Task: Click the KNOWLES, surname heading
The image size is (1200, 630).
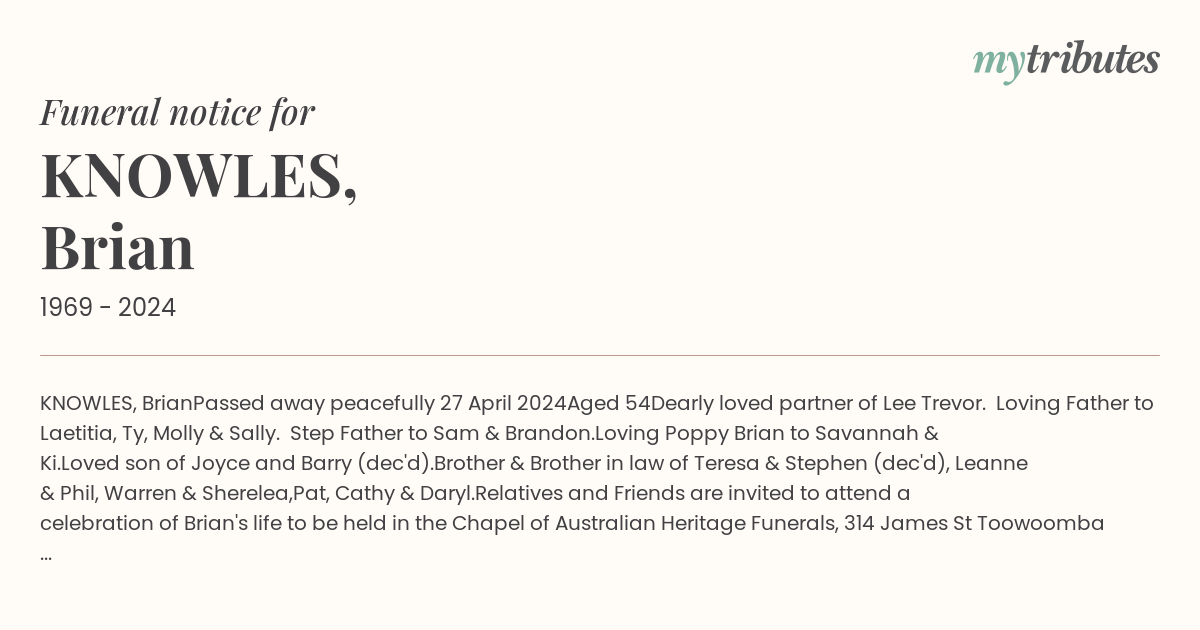Action: [x=199, y=176]
